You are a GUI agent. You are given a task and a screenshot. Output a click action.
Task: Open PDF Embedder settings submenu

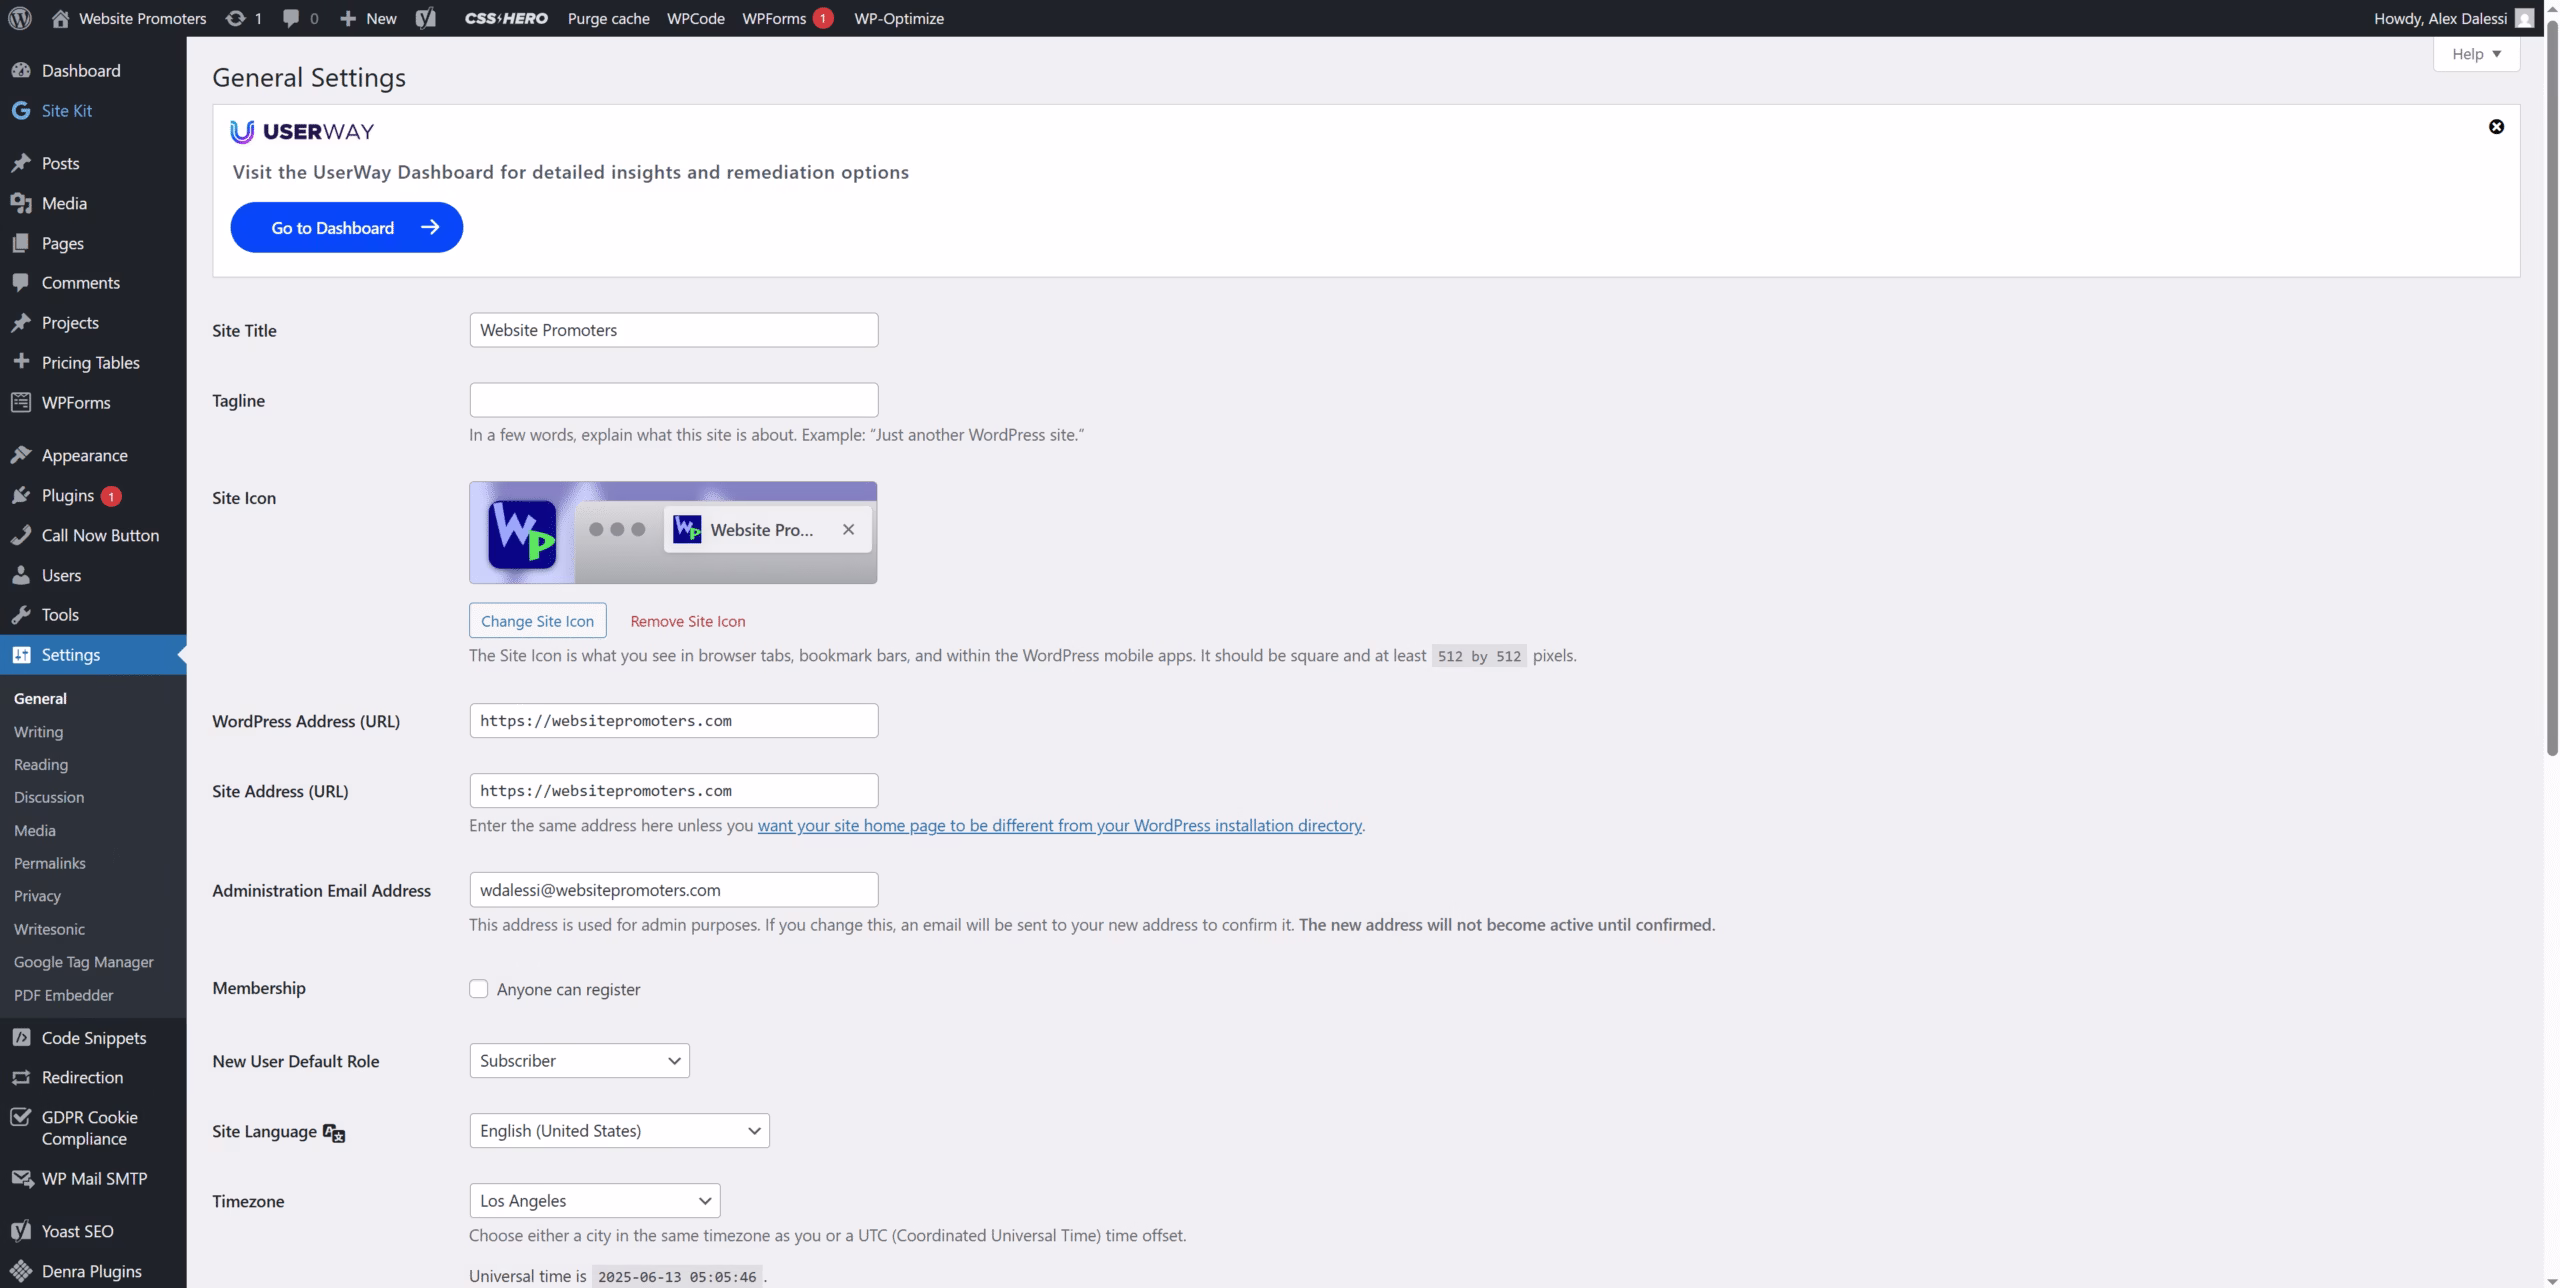(x=64, y=995)
